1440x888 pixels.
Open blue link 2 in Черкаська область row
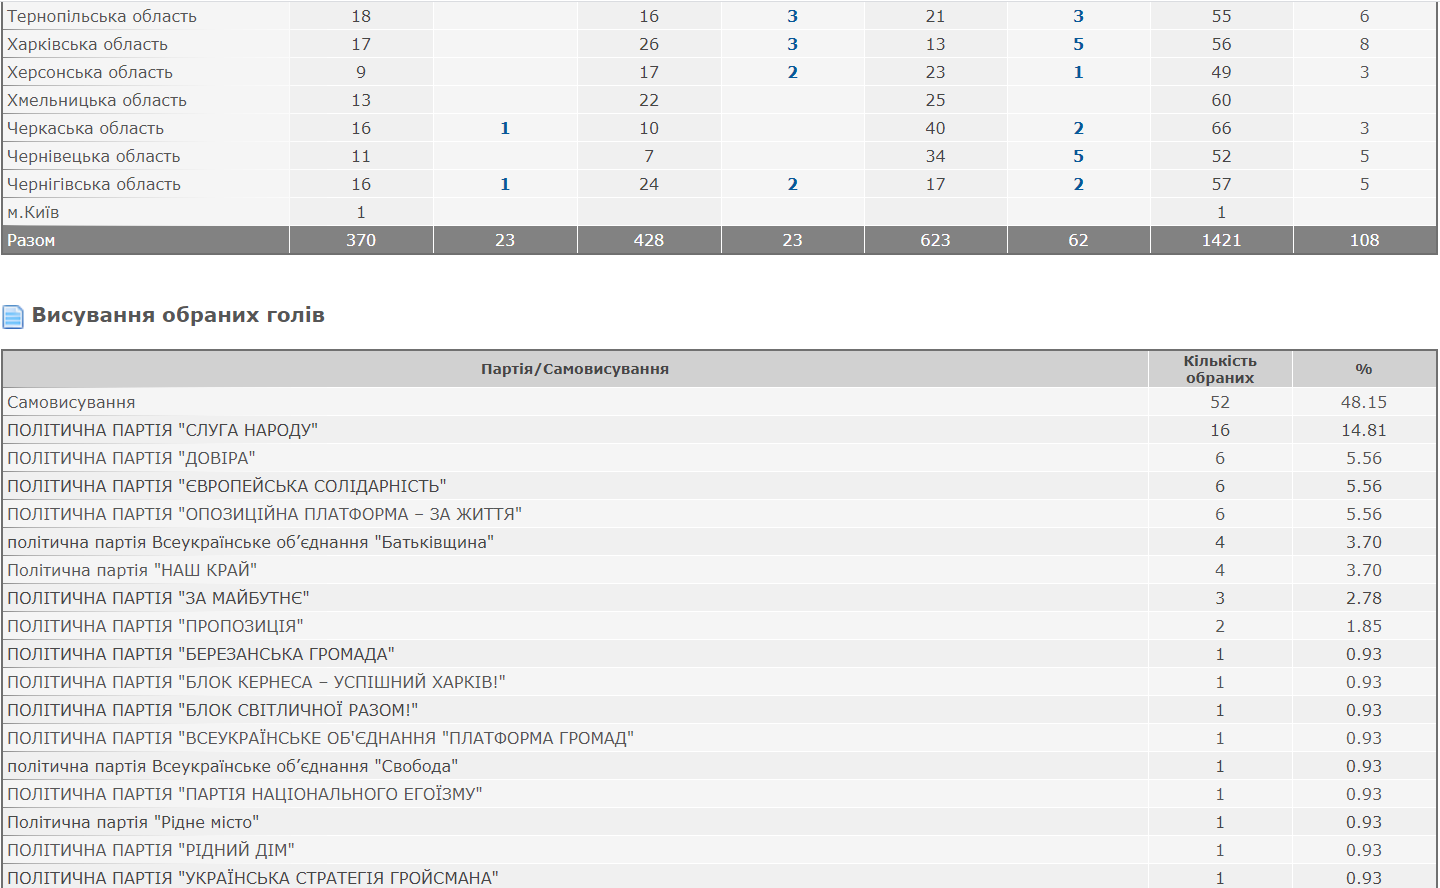1078,128
